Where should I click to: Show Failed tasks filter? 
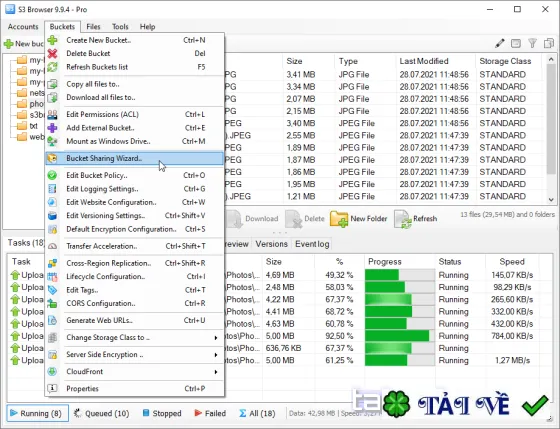[210, 413]
